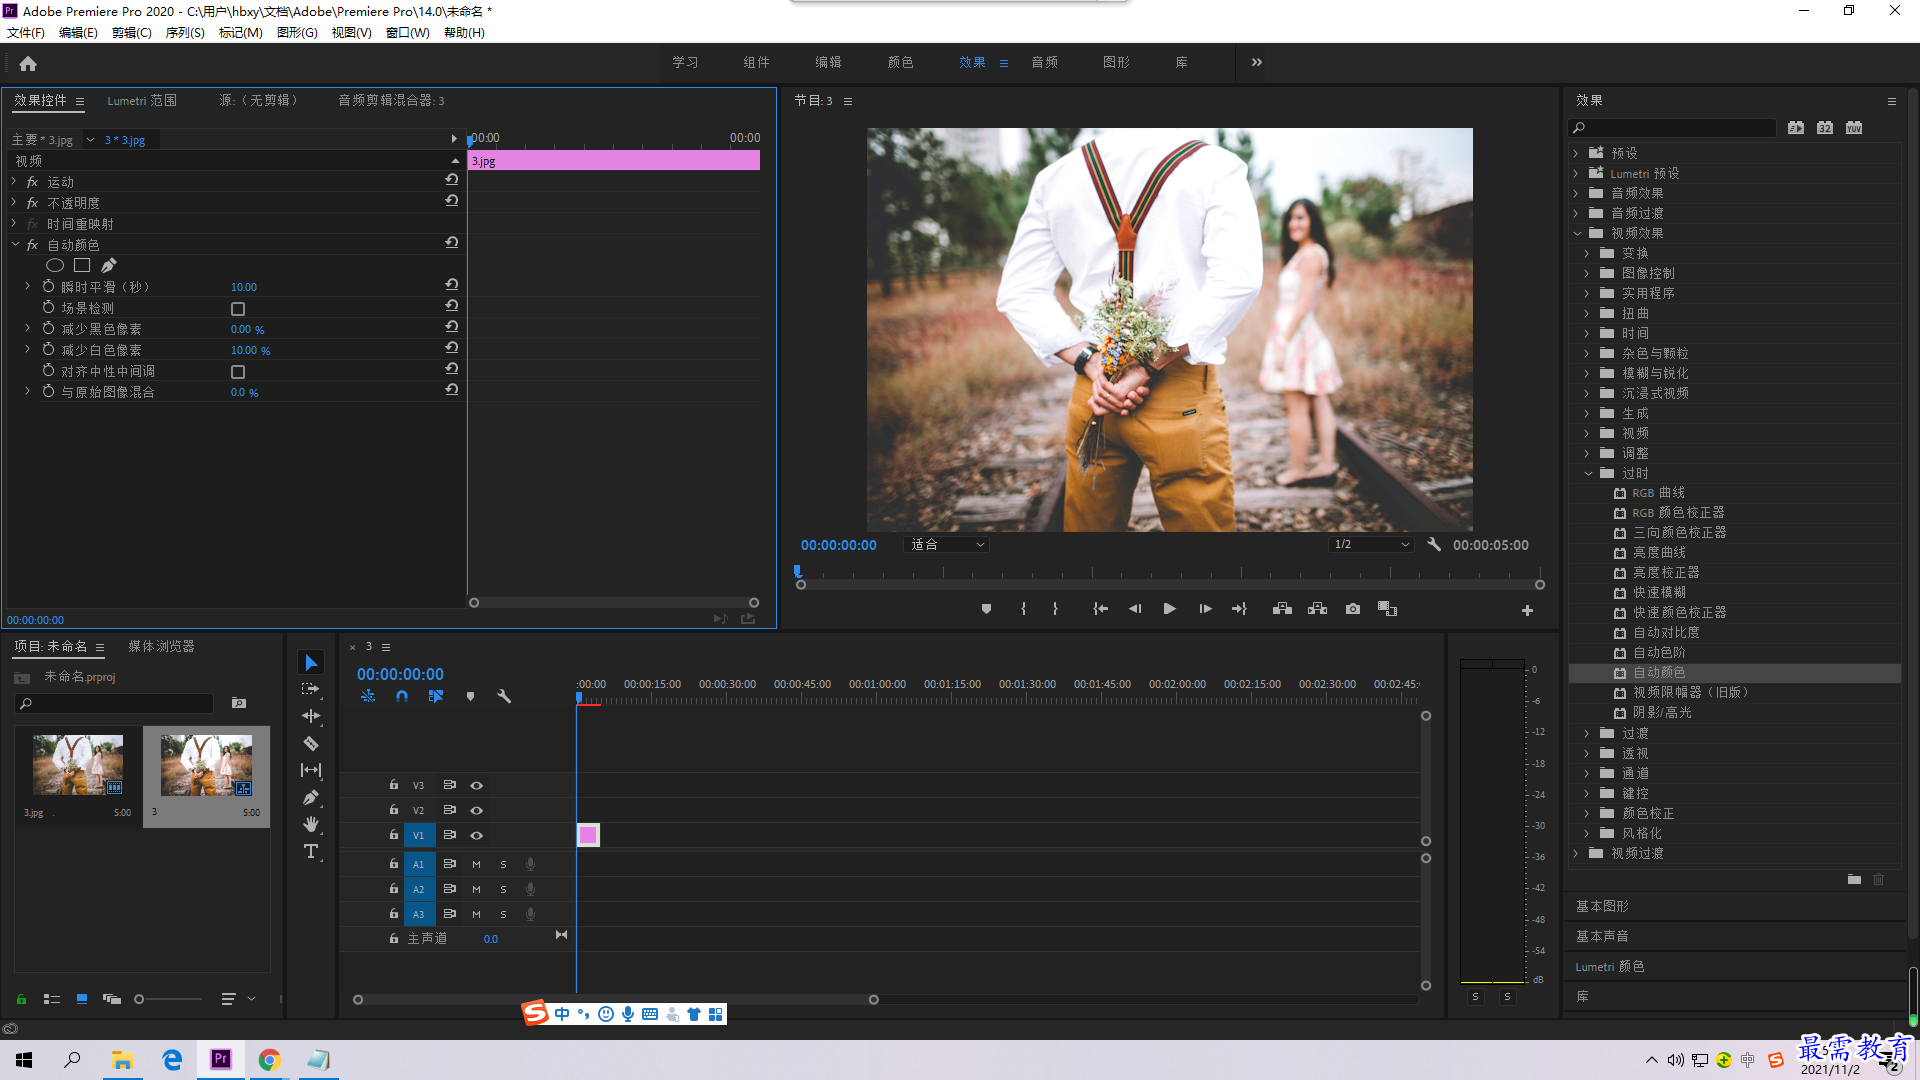Image resolution: width=1920 pixels, height=1080 pixels.
Task: Check the 对齐中性中间调 checkbox
Action: pos(238,372)
